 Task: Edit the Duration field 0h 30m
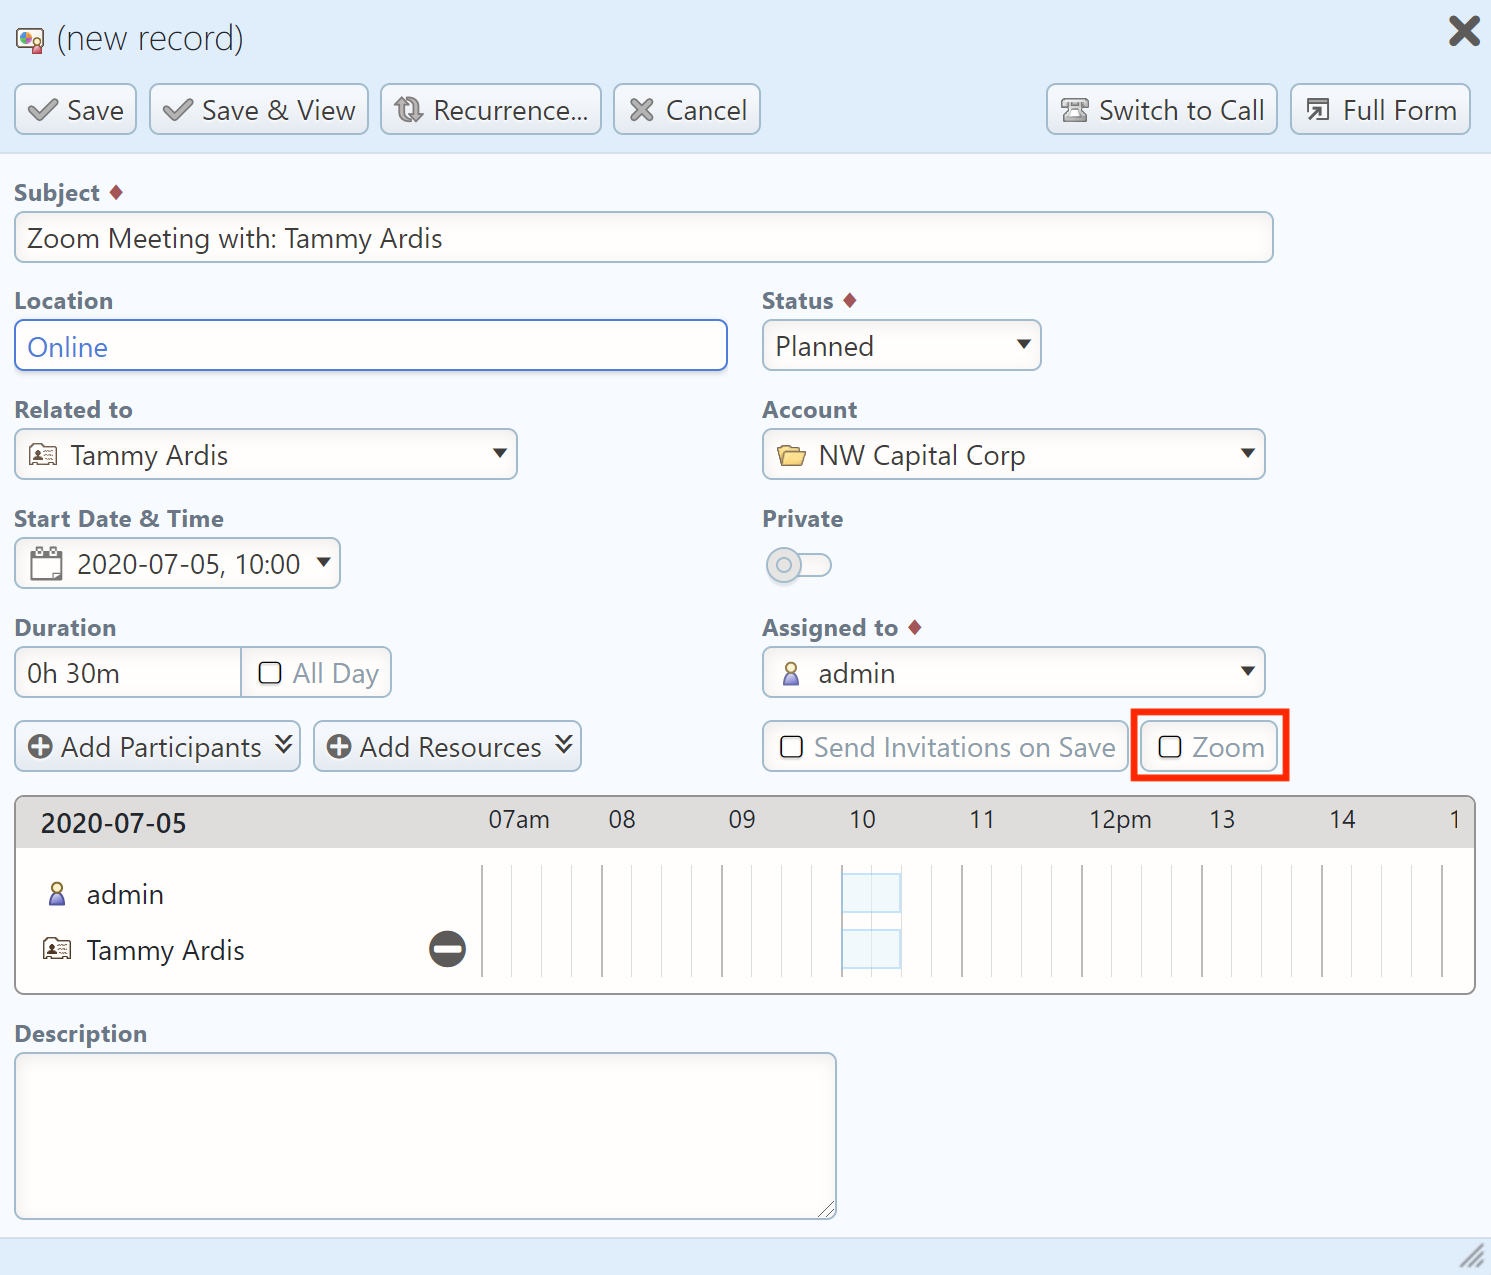click(x=128, y=672)
